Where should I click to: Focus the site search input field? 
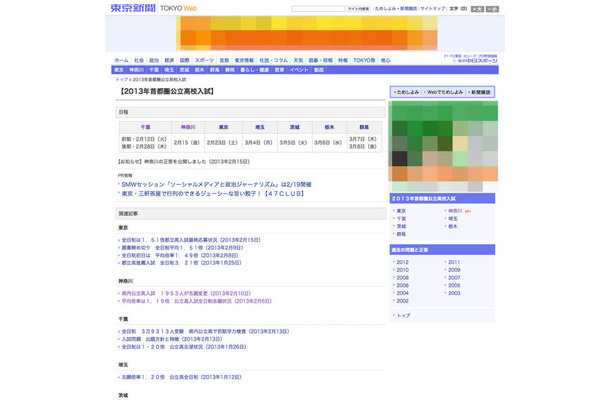pyautogui.click(x=318, y=9)
